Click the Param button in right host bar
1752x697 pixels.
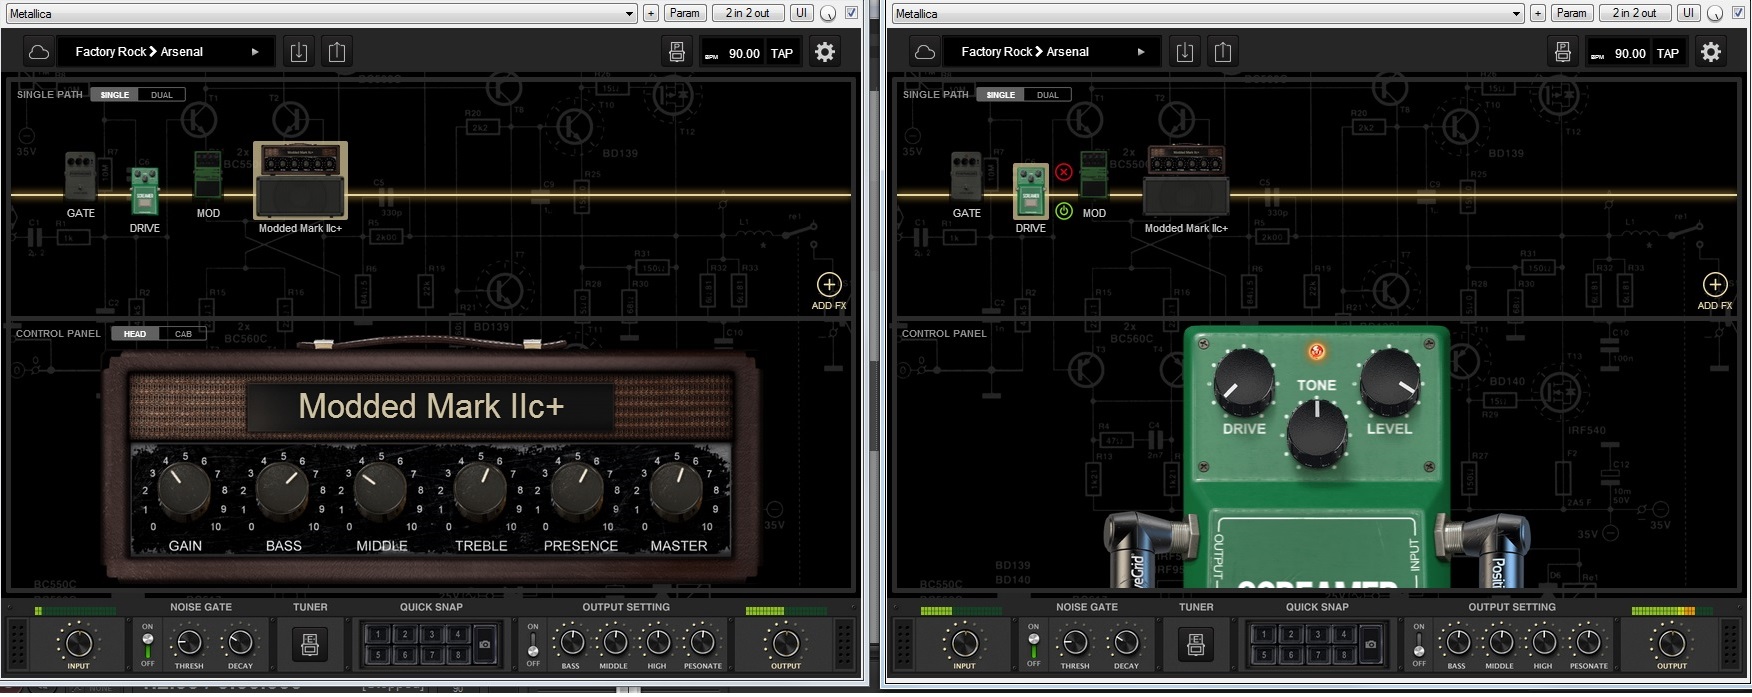[x=1571, y=13]
